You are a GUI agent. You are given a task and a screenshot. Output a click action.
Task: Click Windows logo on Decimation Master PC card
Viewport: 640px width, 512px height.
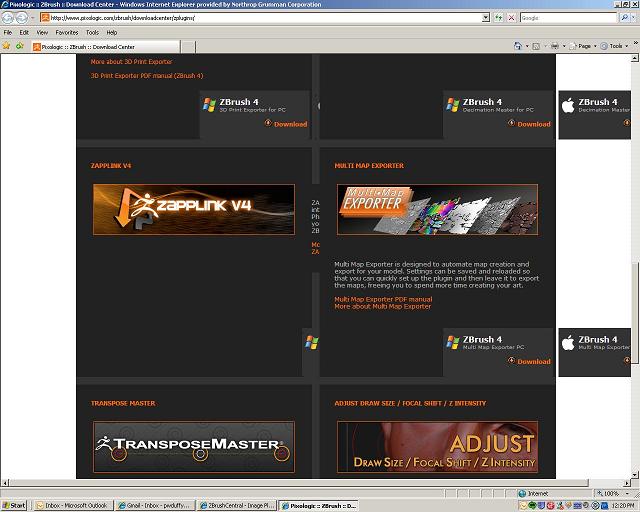[453, 105]
